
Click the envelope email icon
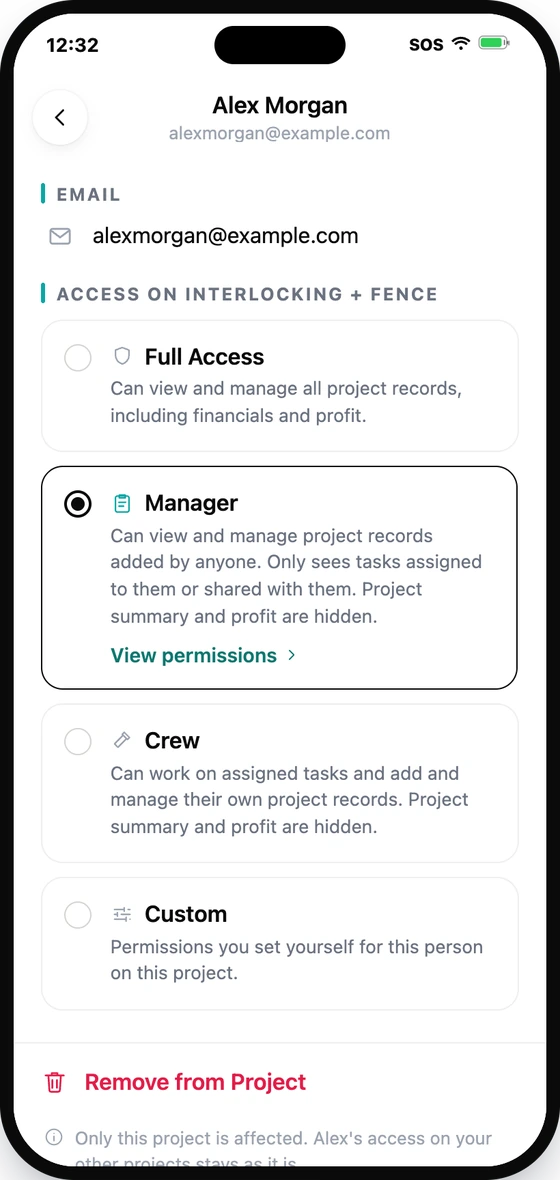60,236
